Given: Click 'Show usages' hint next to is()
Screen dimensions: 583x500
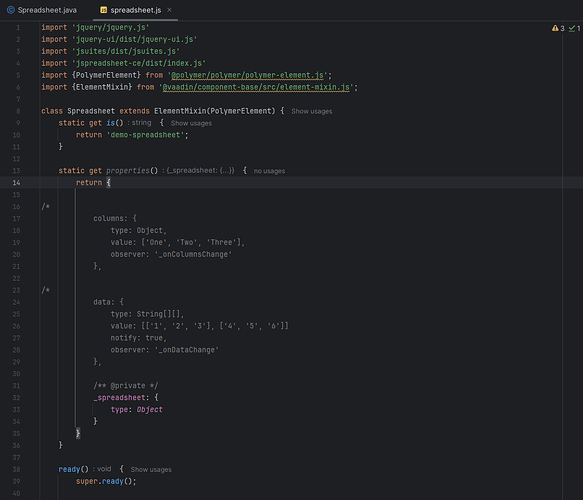Looking at the screenshot, I should tap(191, 123).
